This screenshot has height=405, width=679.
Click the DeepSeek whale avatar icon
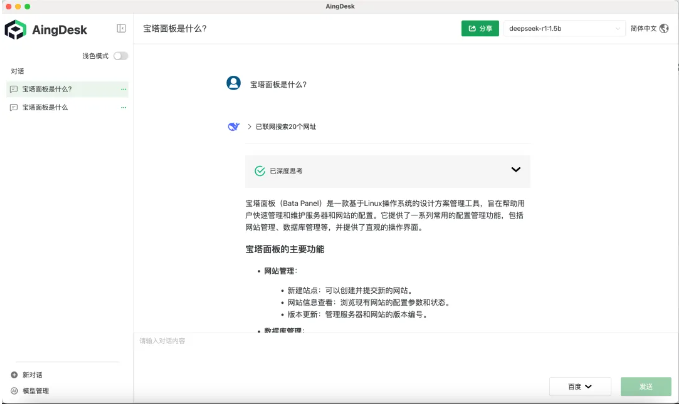(x=233, y=126)
